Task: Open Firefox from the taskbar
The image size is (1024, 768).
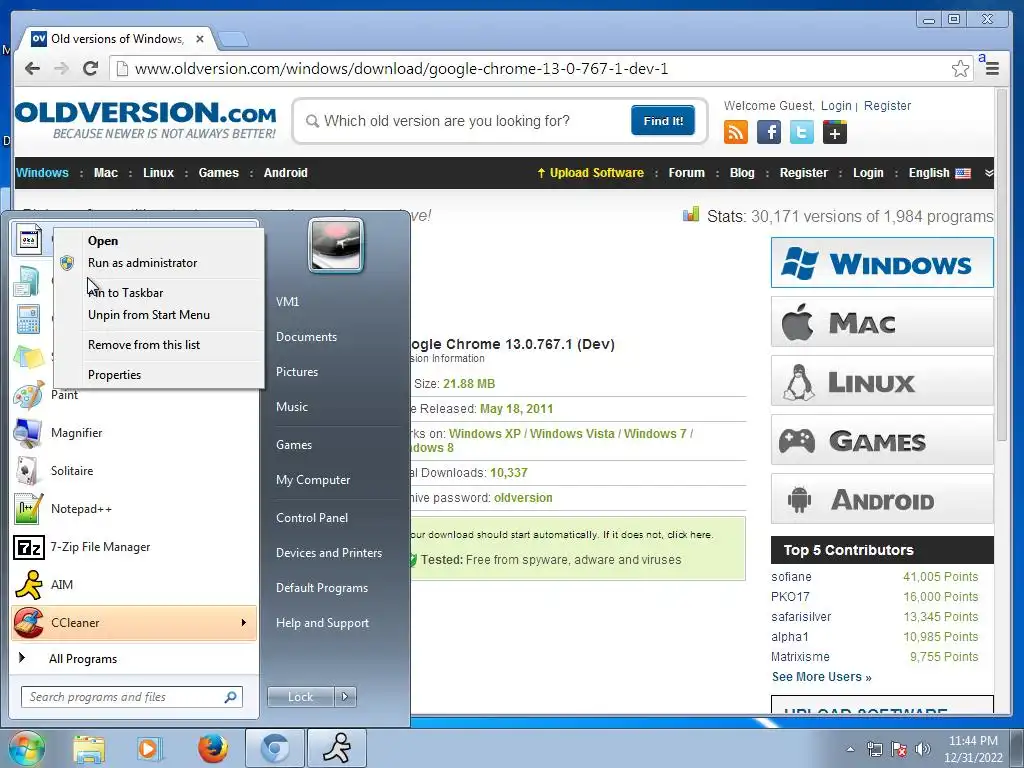Action: pos(213,748)
